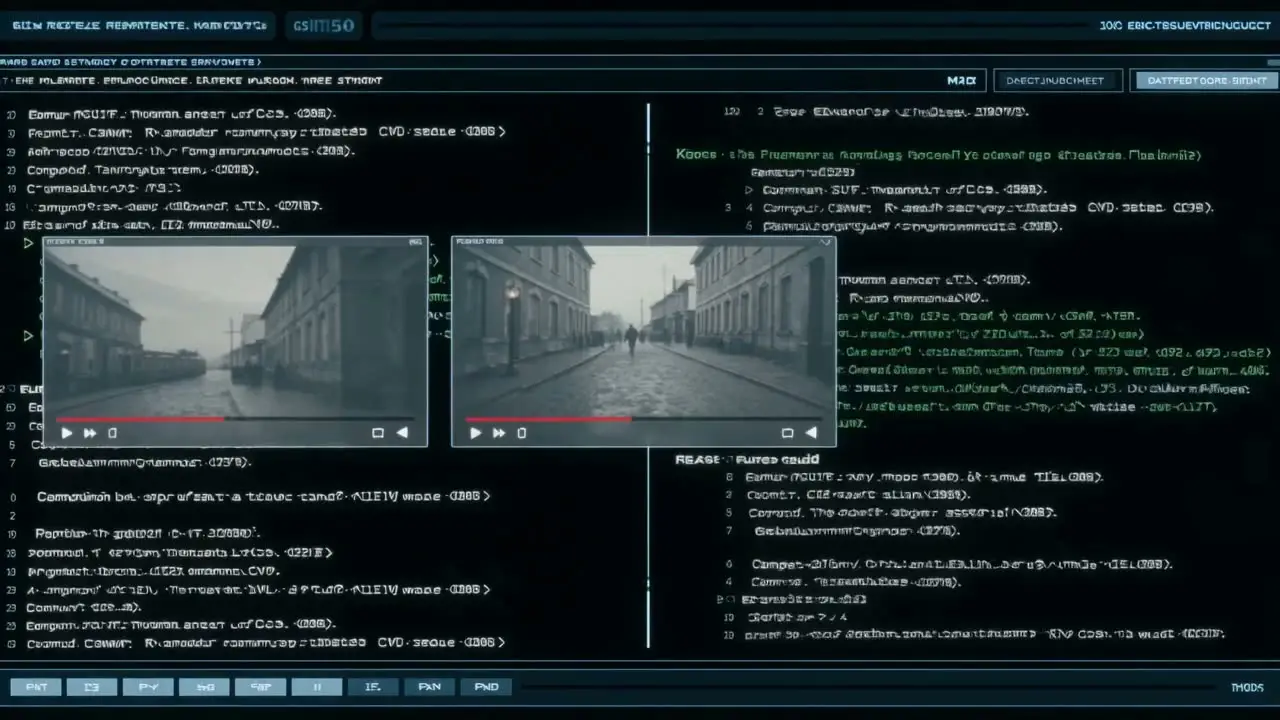Click the 'THODS' label in the bottom bar

pyautogui.click(x=1247, y=687)
